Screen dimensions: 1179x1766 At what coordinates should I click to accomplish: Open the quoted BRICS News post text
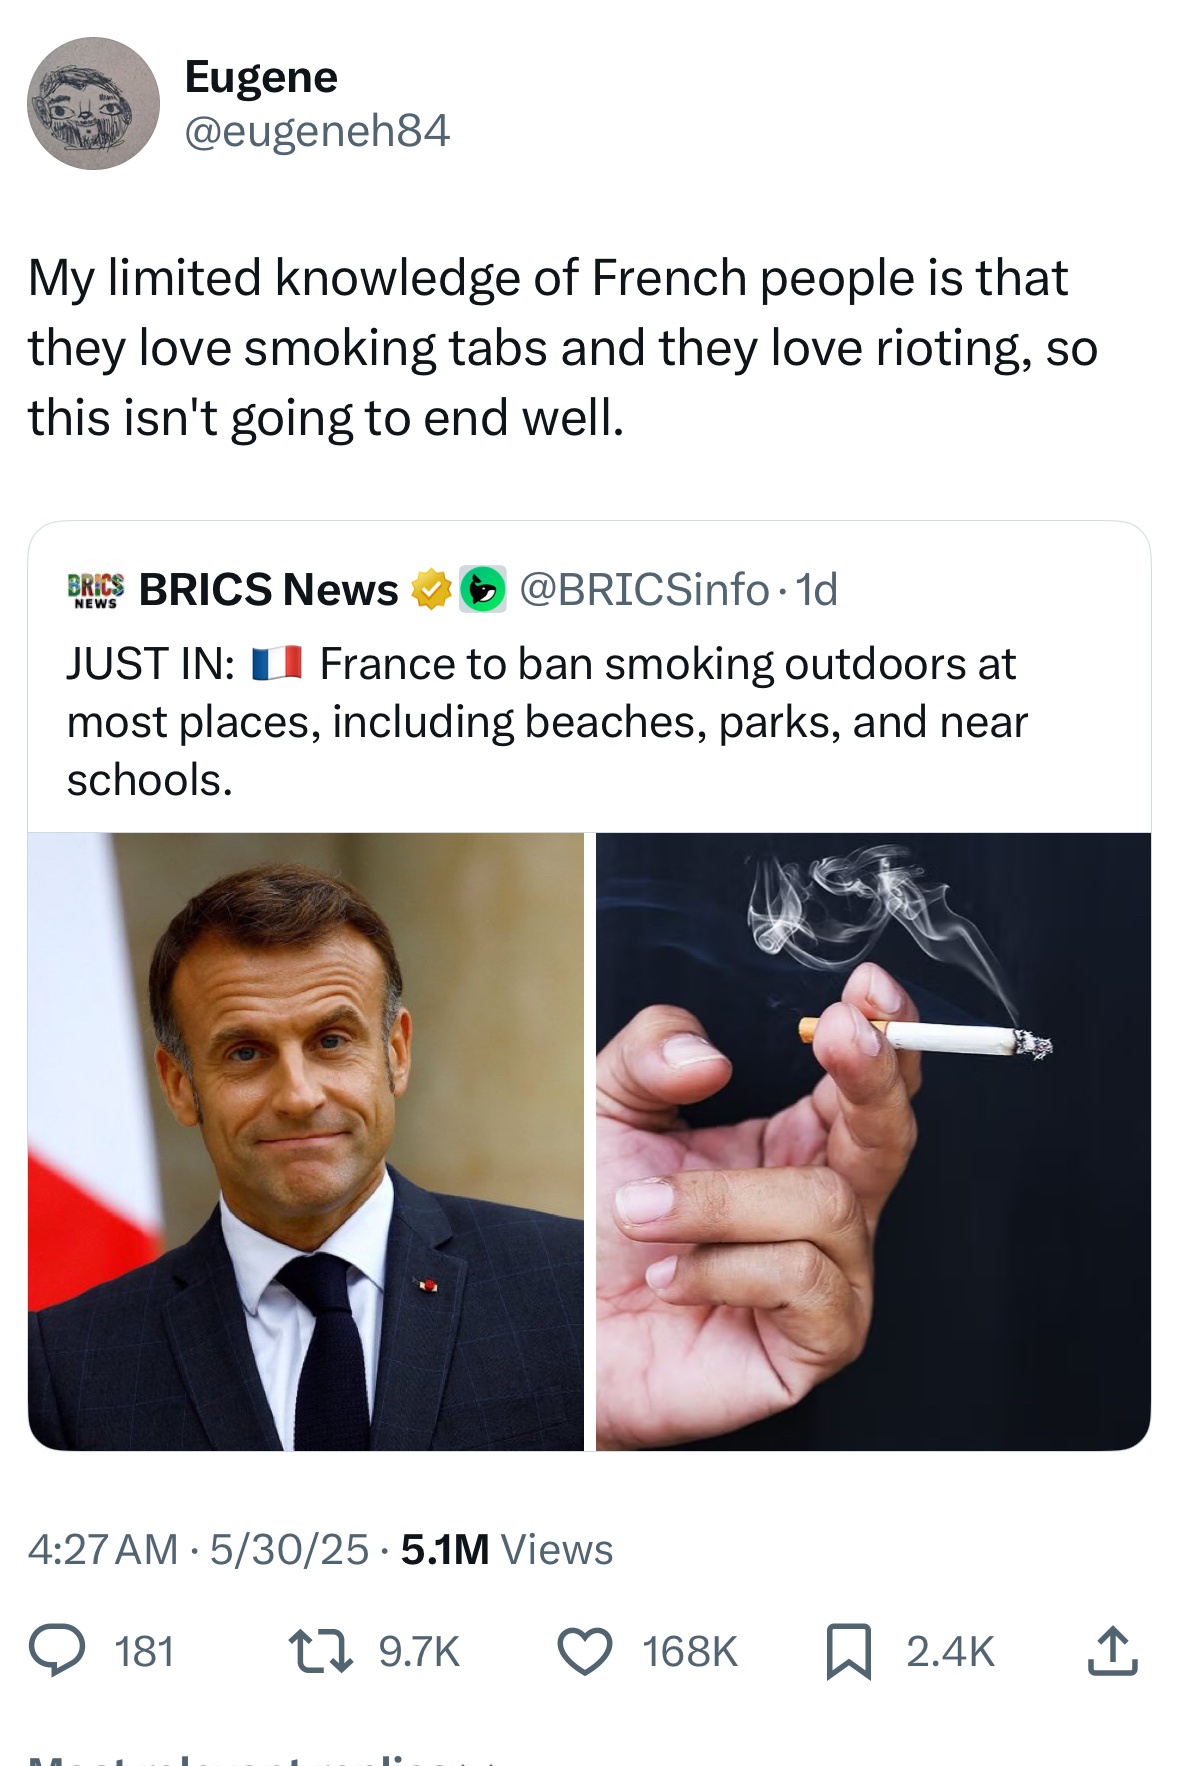point(546,721)
